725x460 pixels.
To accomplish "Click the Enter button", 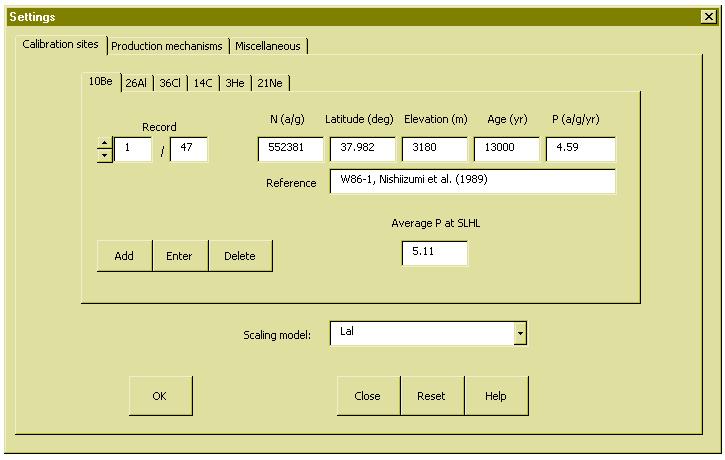I will point(180,256).
